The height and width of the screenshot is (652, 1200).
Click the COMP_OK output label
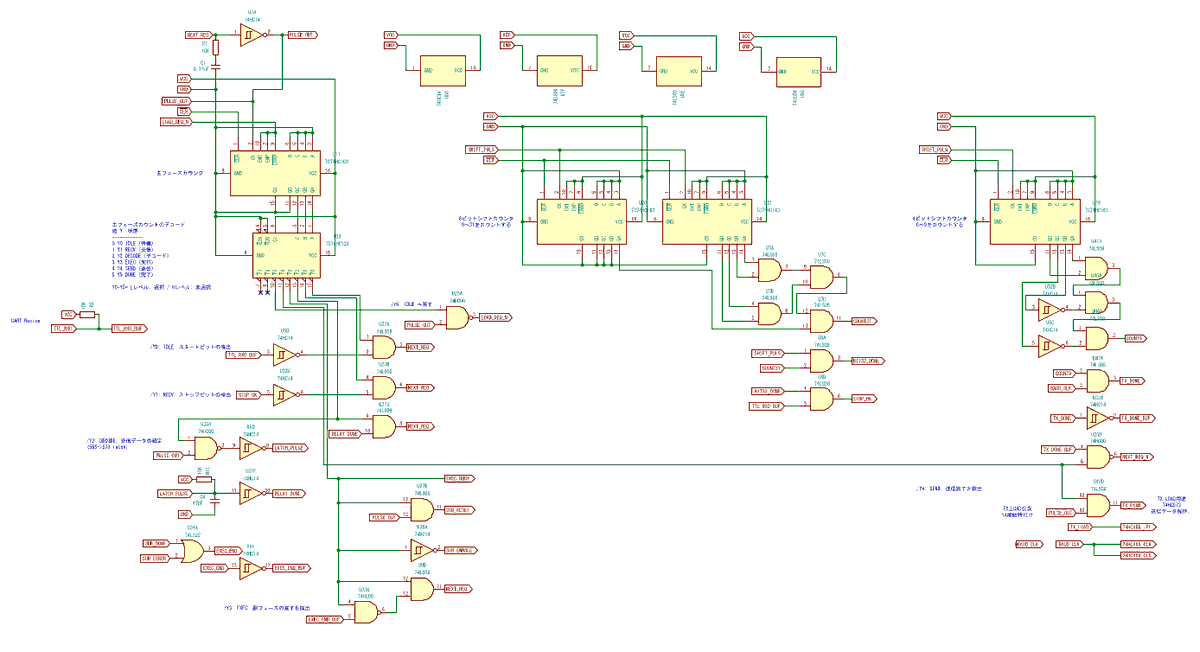(x=863, y=398)
